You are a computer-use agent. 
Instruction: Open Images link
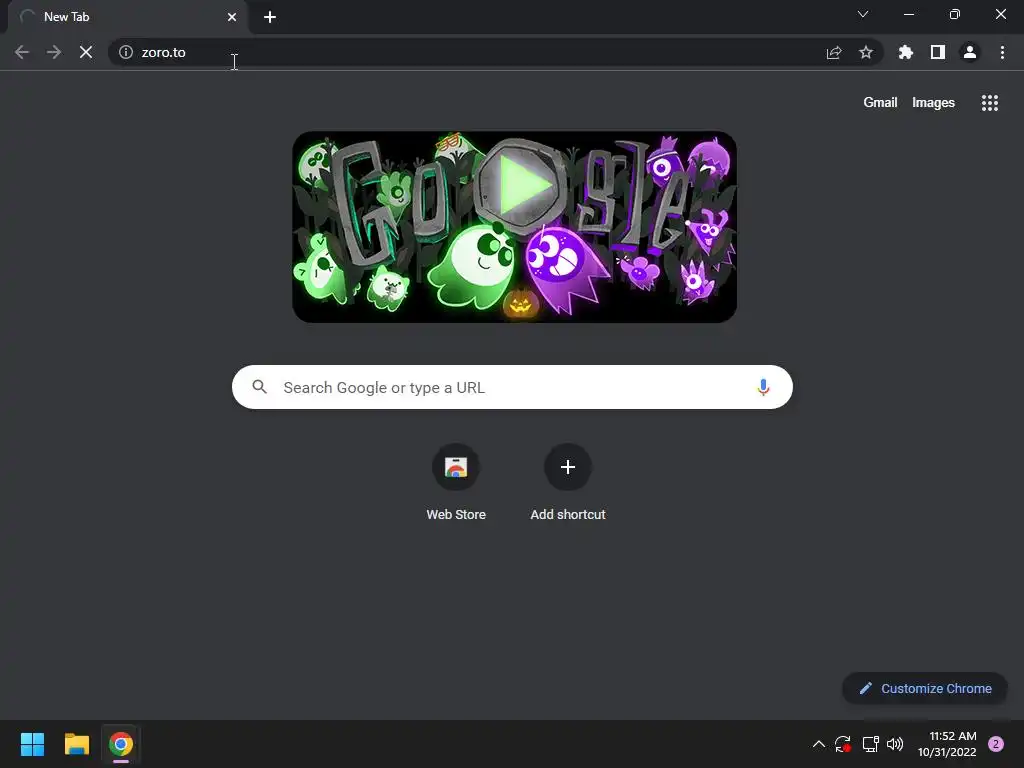(933, 103)
